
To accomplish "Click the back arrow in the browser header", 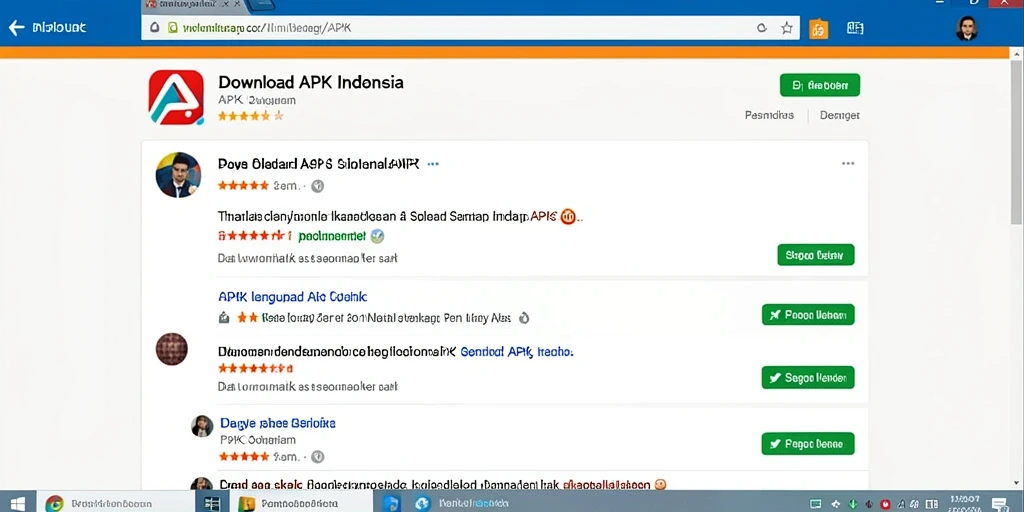I will (x=16, y=27).
